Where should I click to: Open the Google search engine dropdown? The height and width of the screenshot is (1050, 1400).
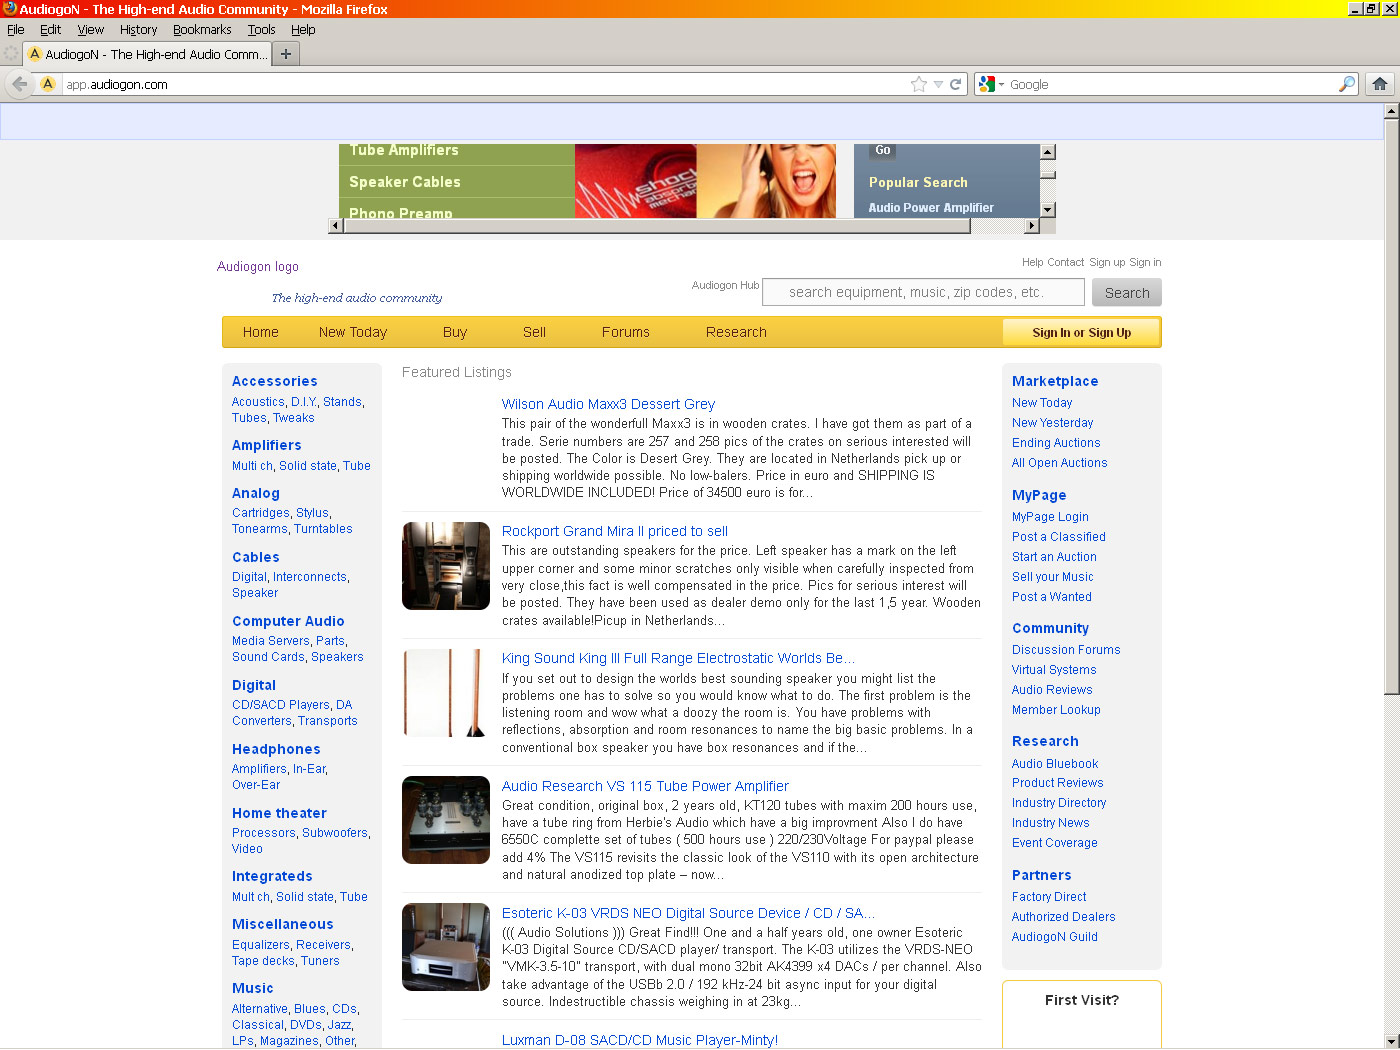(x=992, y=84)
